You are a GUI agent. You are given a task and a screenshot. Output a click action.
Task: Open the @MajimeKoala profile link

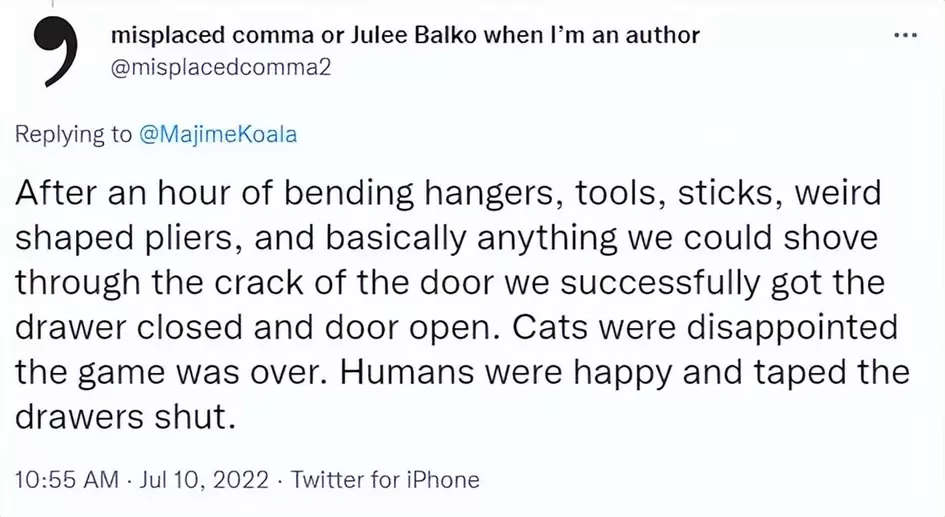pyautogui.click(x=218, y=134)
